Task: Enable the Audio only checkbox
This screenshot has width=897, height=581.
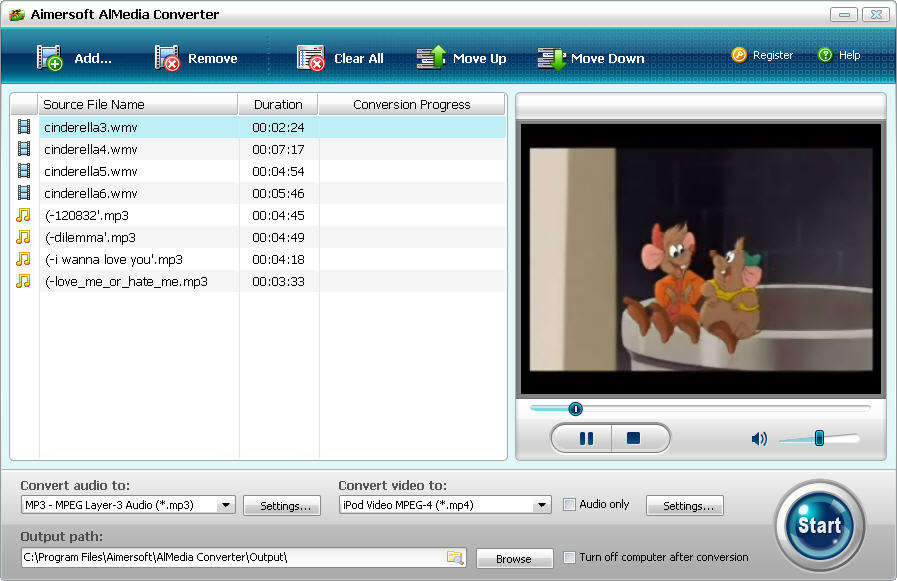Action: 569,504
